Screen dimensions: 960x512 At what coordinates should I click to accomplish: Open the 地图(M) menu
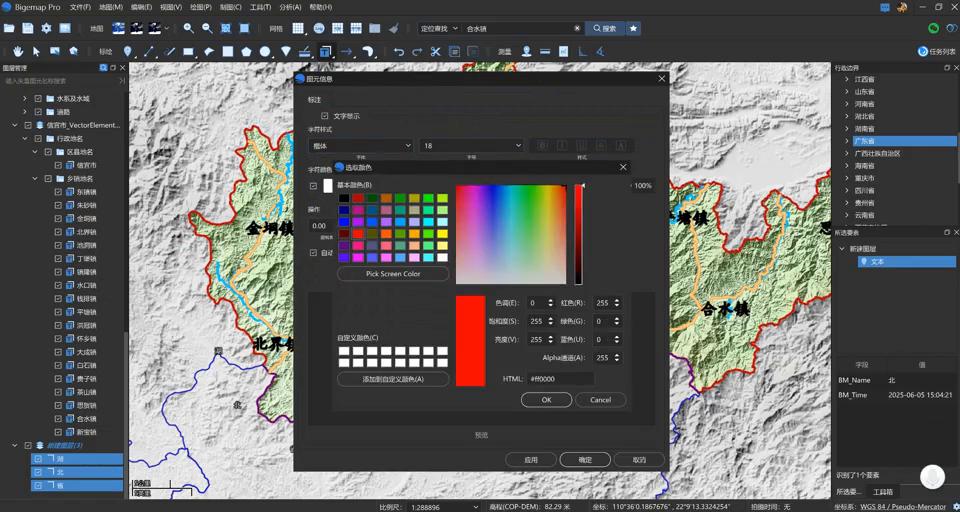(x=111, y=7)
